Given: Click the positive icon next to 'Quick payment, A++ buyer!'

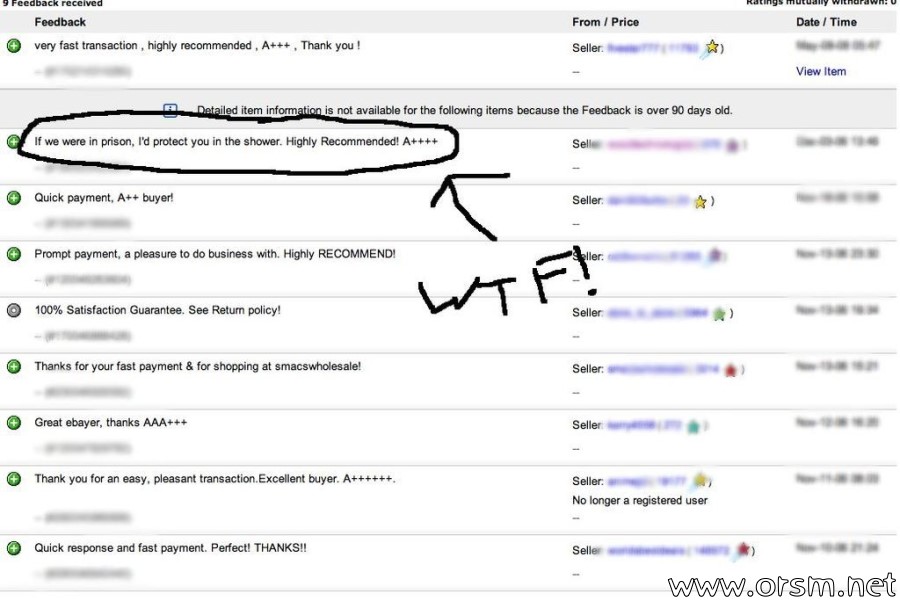Looking at the screenshot, I should pos(14,198).
